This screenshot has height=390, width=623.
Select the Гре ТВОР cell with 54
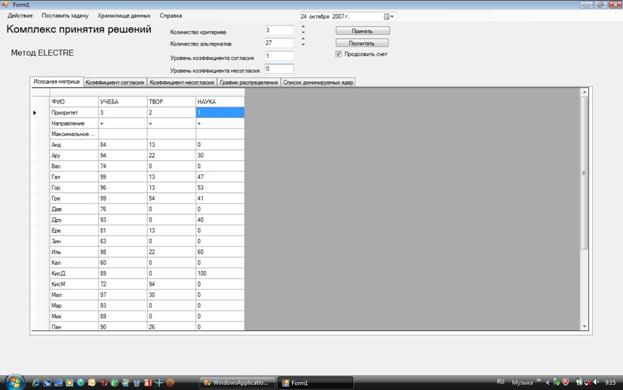(171, 199)
